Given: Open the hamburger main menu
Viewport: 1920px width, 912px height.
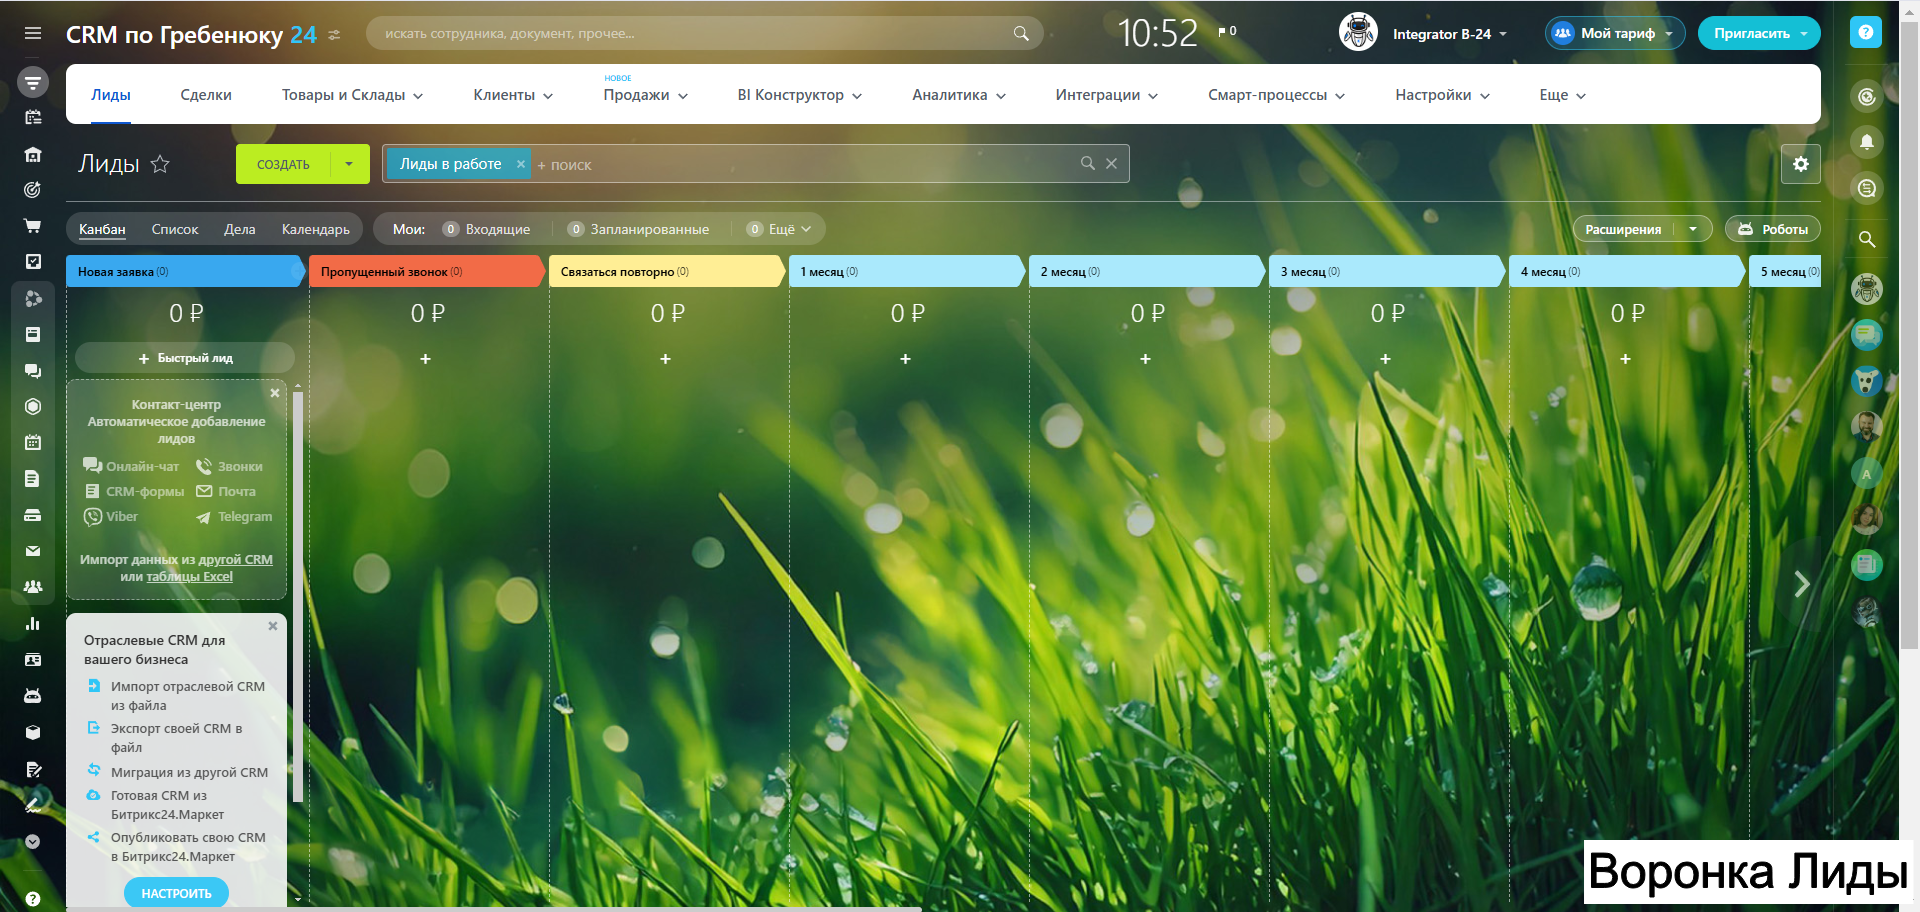Looking at the screenshot, I should pos(33,33).
